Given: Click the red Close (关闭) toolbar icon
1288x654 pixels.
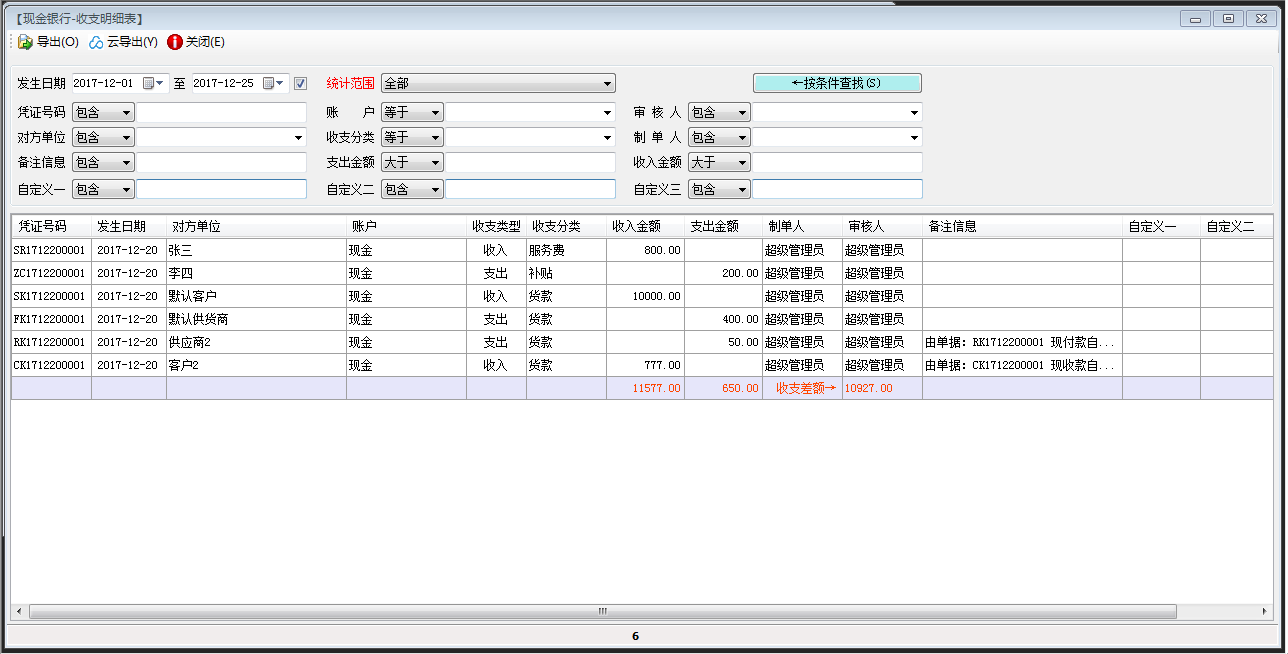Looking at the screenshot, I should (175, 42).
